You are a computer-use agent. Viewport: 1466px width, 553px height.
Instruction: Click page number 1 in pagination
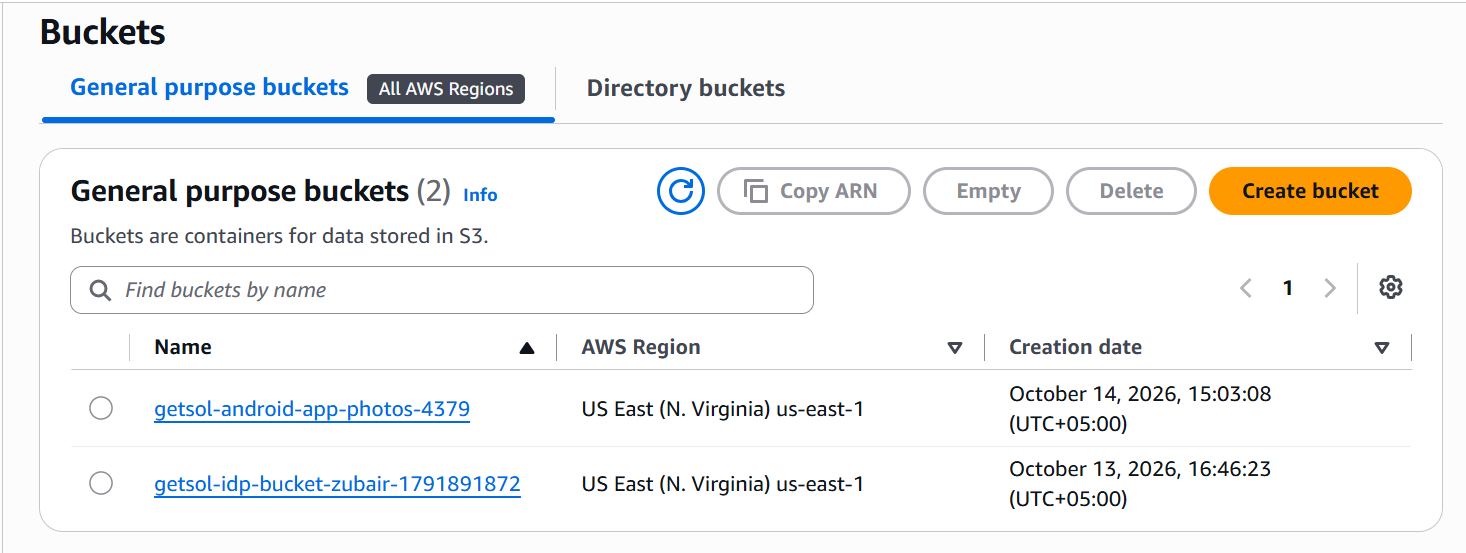click(x=1288, y=288)
